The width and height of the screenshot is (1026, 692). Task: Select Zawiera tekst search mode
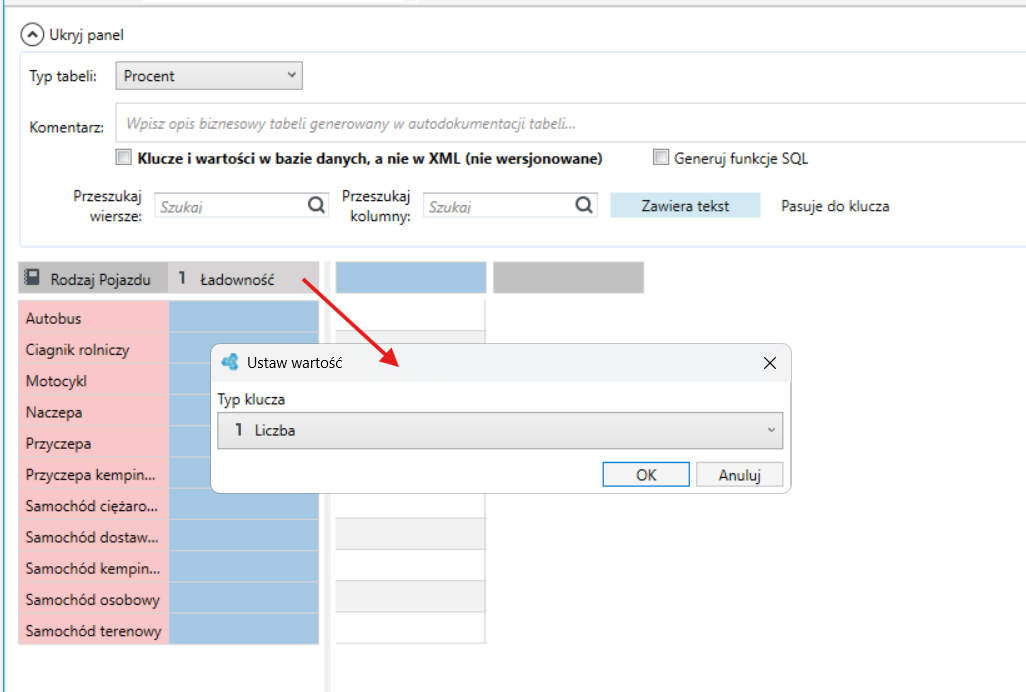pyautogui.click(x=685, y=205)
